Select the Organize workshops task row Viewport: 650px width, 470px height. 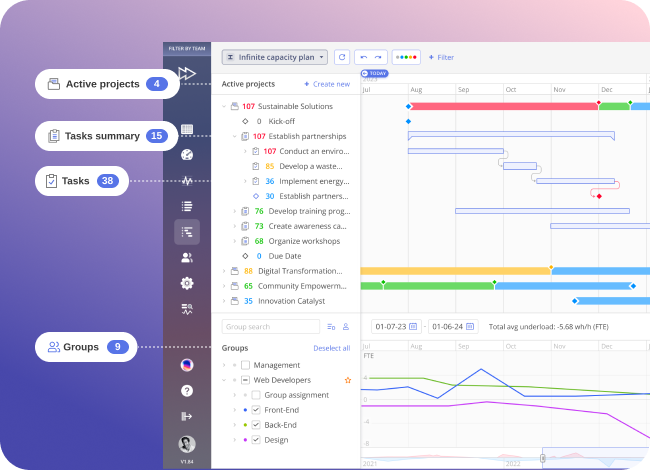click(300, 241)
